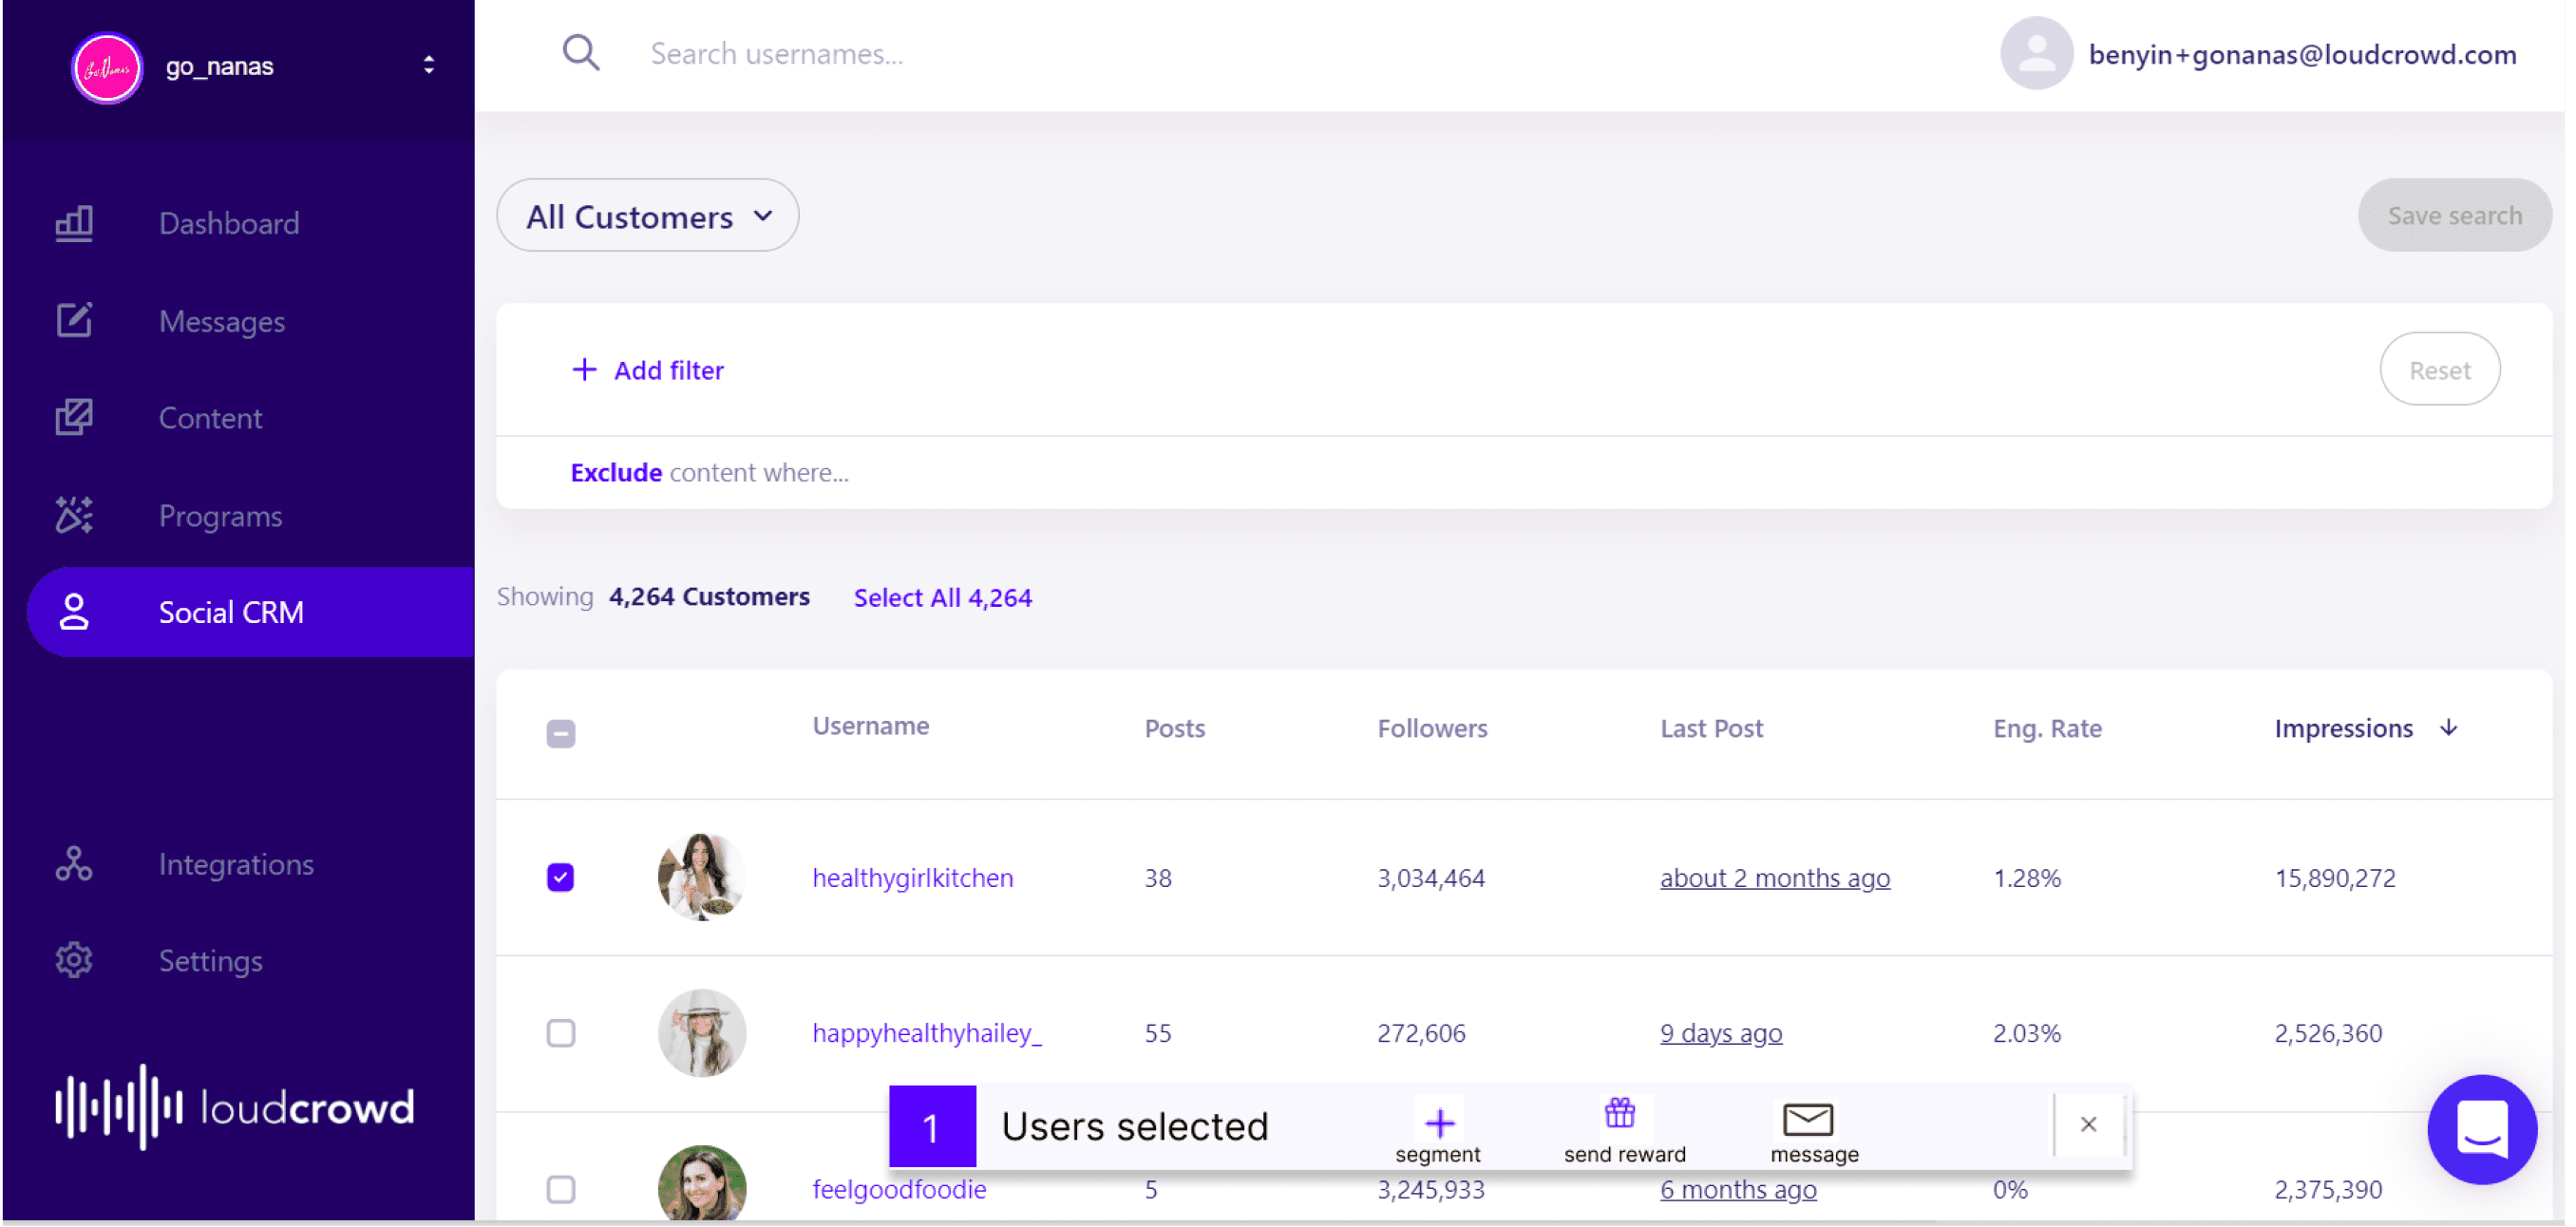The height and width of the screenshot is (1227, 2576).
Task: Check the happyhealthyhailey_ row checkbox
Action: click(561, 1032)
